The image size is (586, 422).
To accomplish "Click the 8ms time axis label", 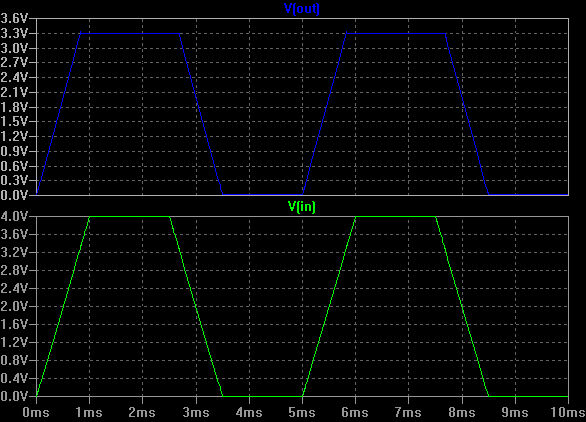I will point(462,412).
